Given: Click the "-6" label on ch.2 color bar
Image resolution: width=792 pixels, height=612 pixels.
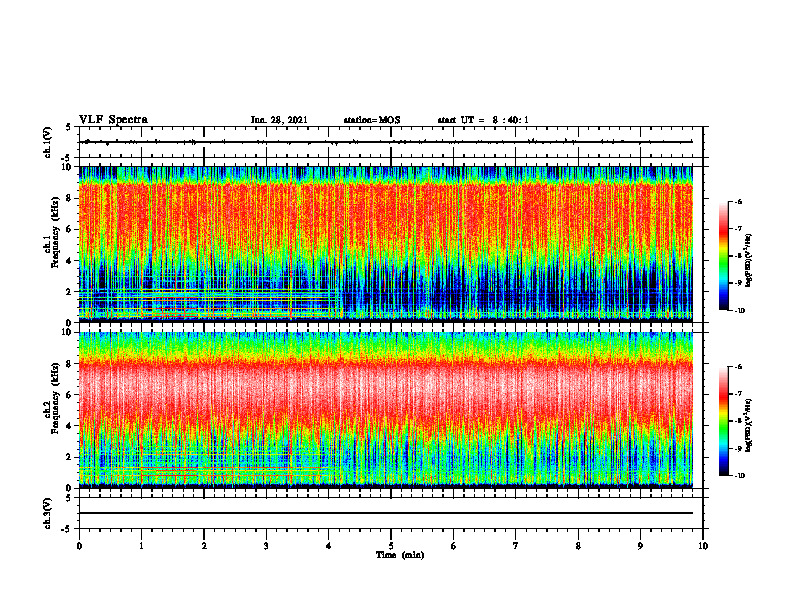Looking at the screenshot, I should [738, 367].
